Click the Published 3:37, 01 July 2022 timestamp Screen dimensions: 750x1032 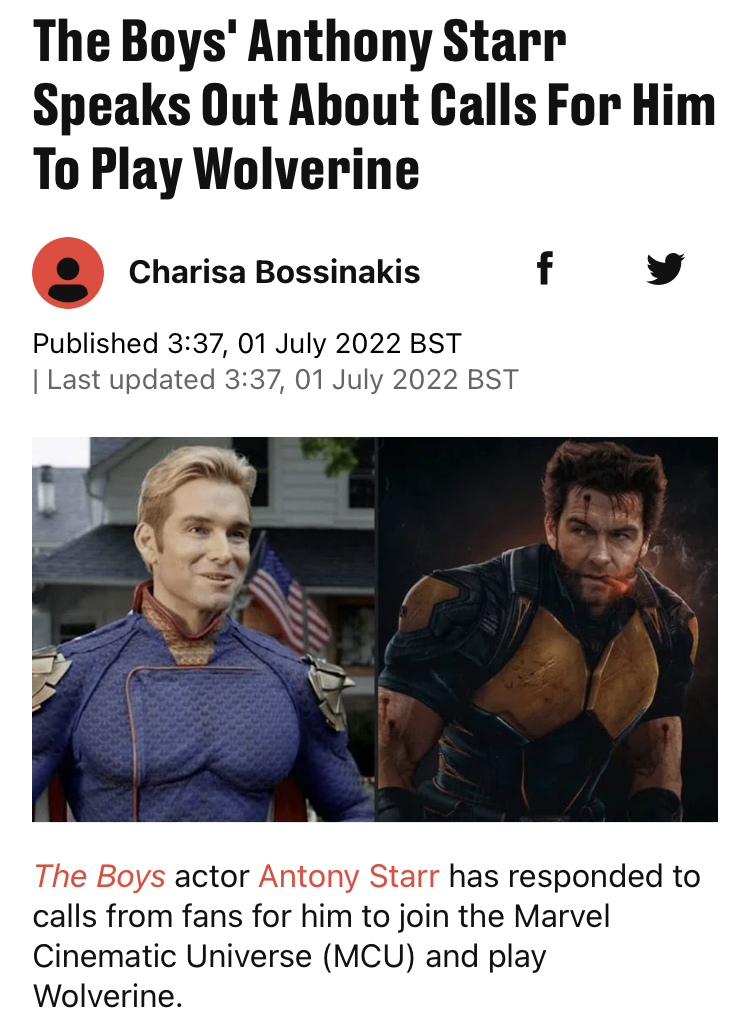(x=247, y=344)
